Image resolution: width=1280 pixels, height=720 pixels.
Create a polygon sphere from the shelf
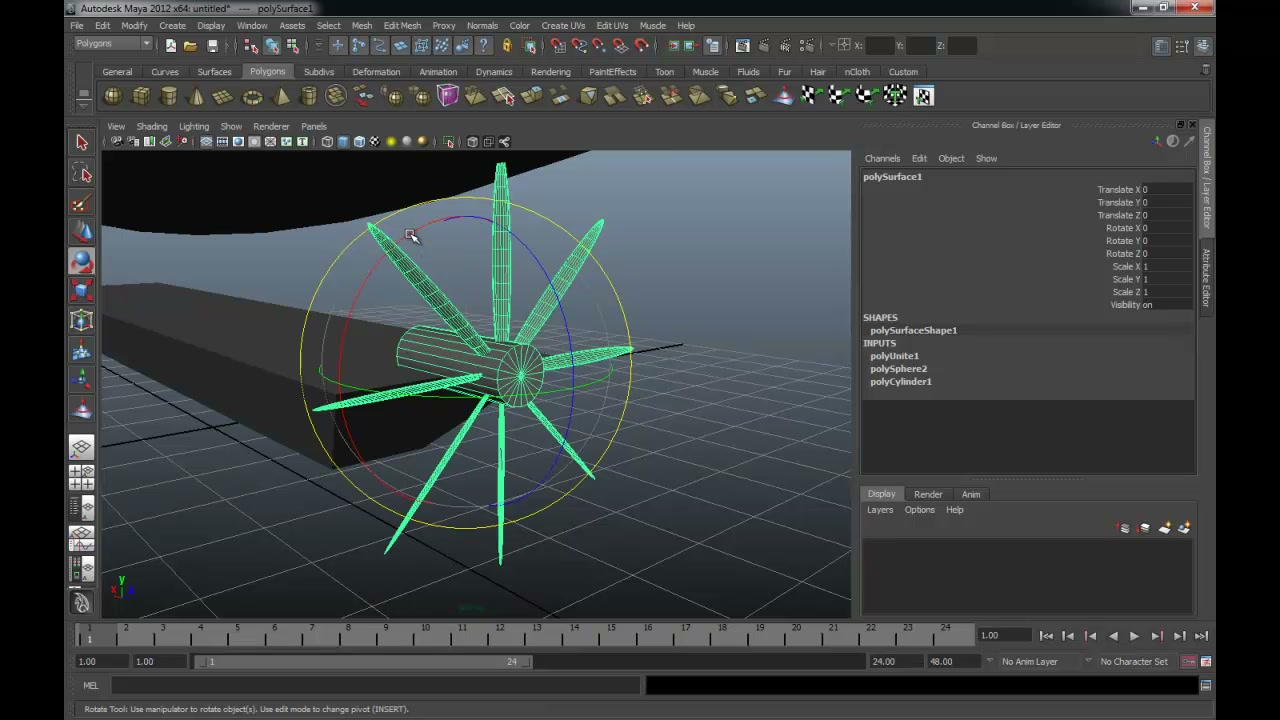tap(113, 96)
